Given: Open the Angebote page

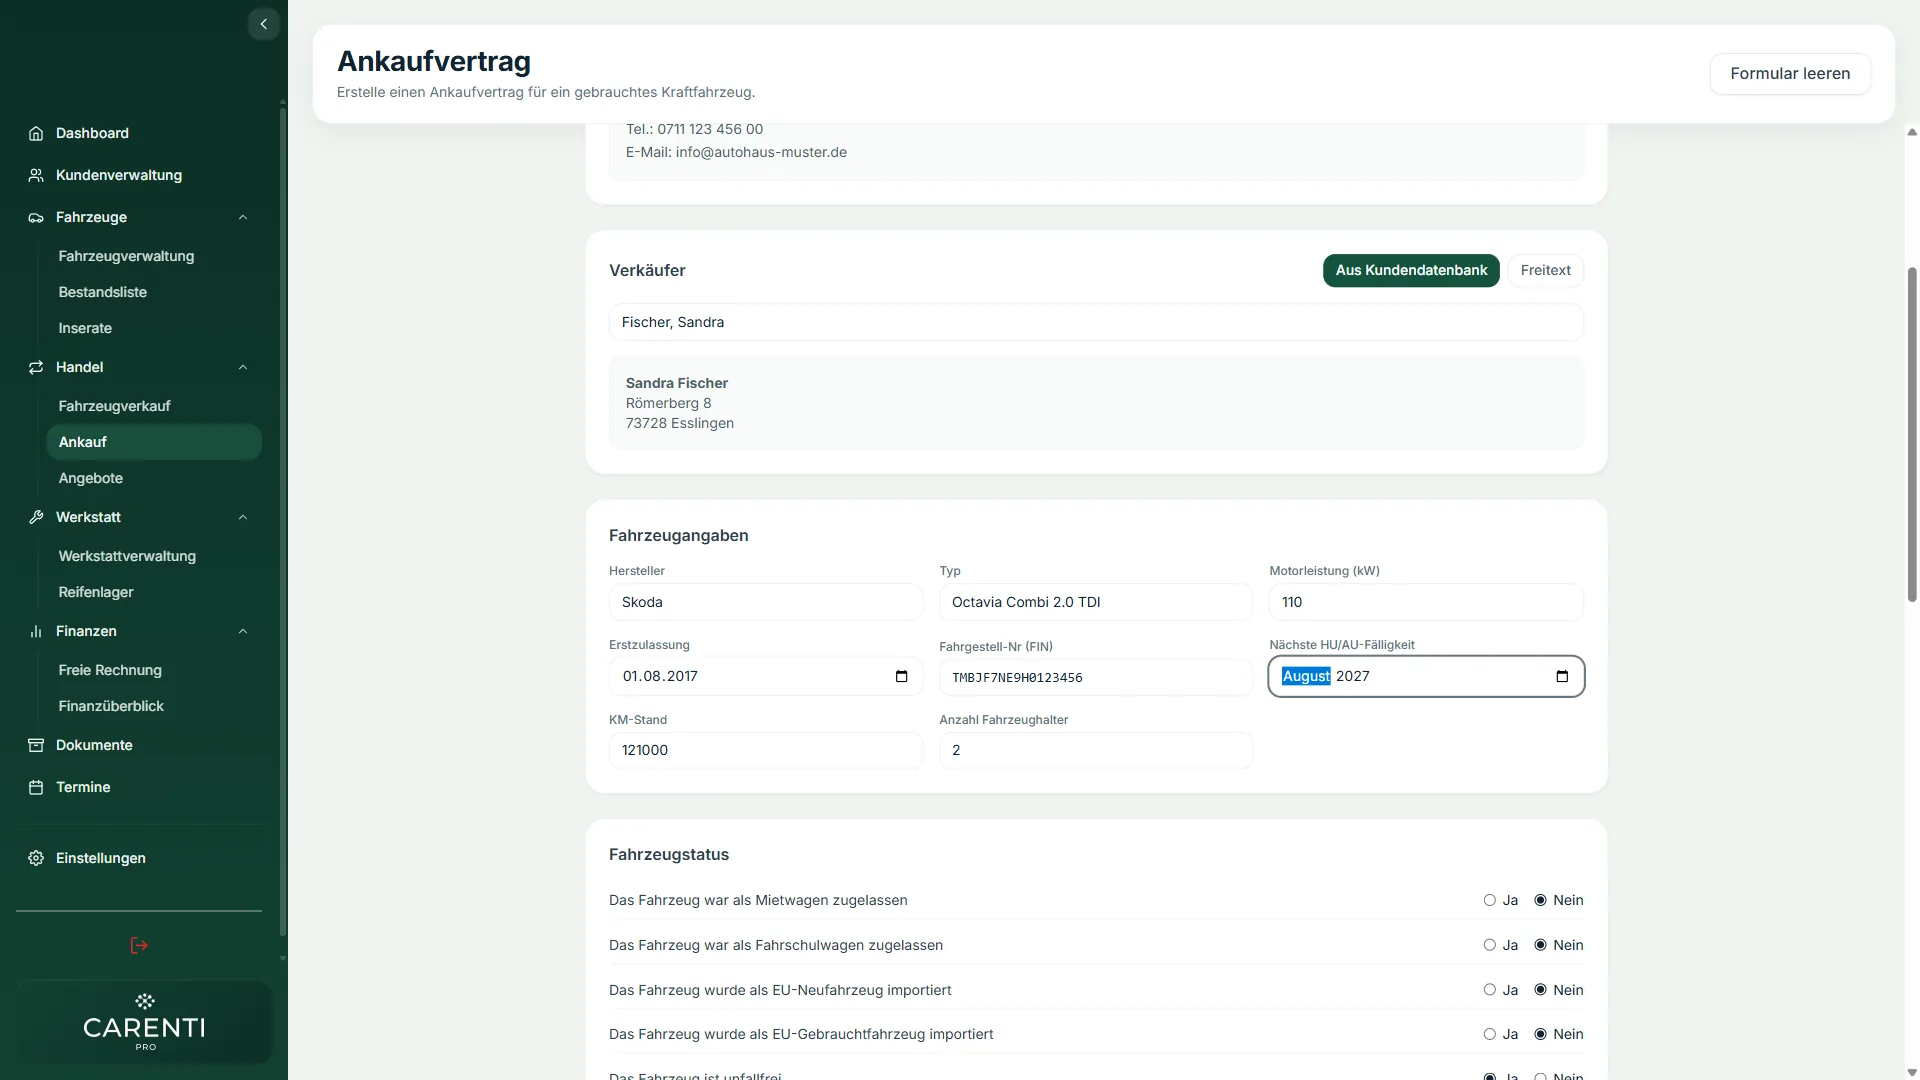Looking at the screenshot, I should point(91,478).
